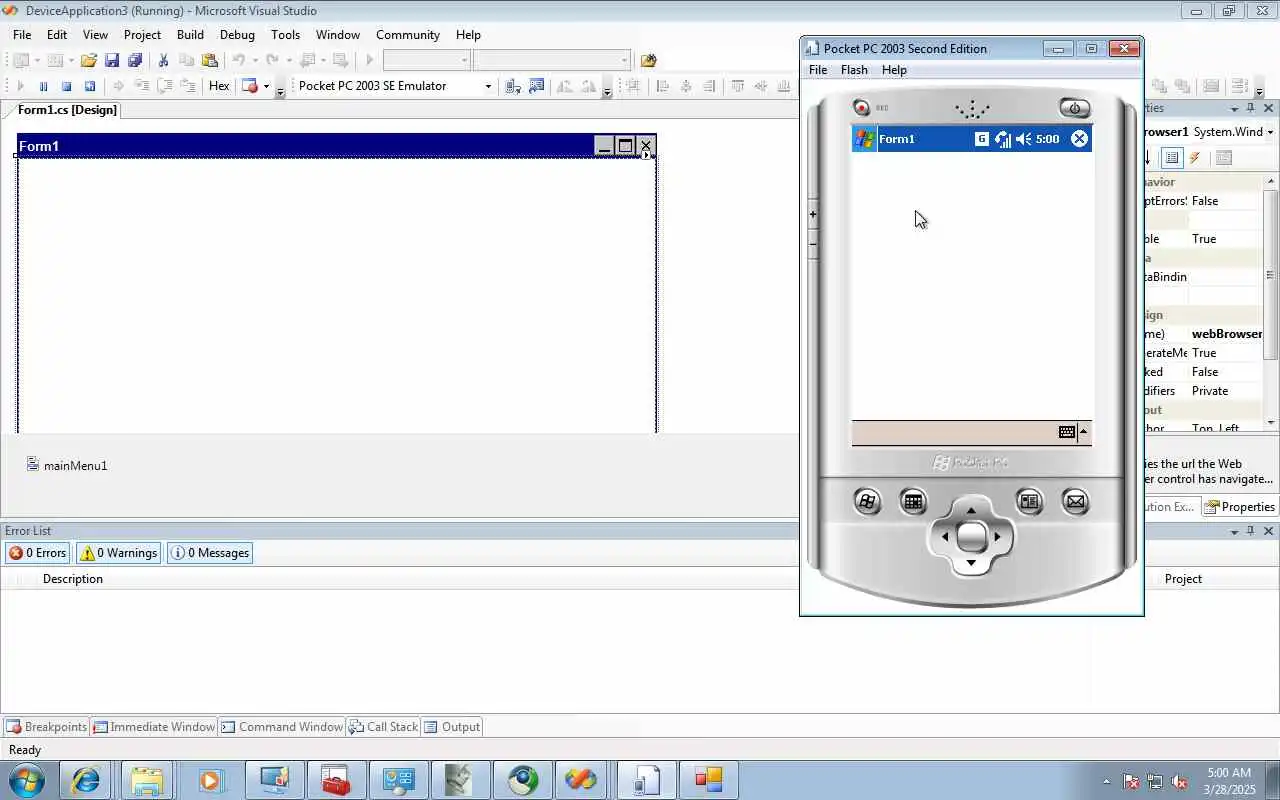1280x800 pixels.
Task: Open the breakpoints window dropdown arrow
Action: [266, 86]
